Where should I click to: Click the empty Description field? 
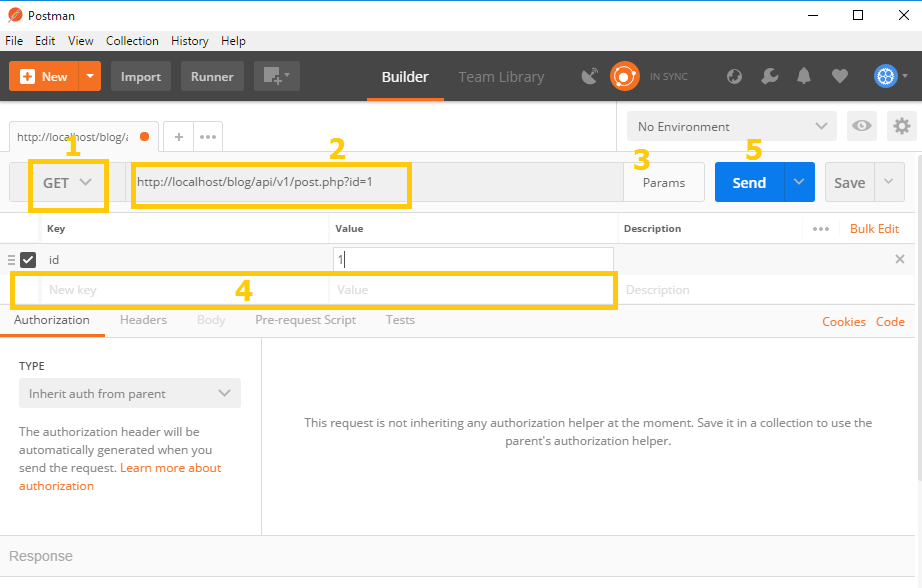(x=766, y=290)
